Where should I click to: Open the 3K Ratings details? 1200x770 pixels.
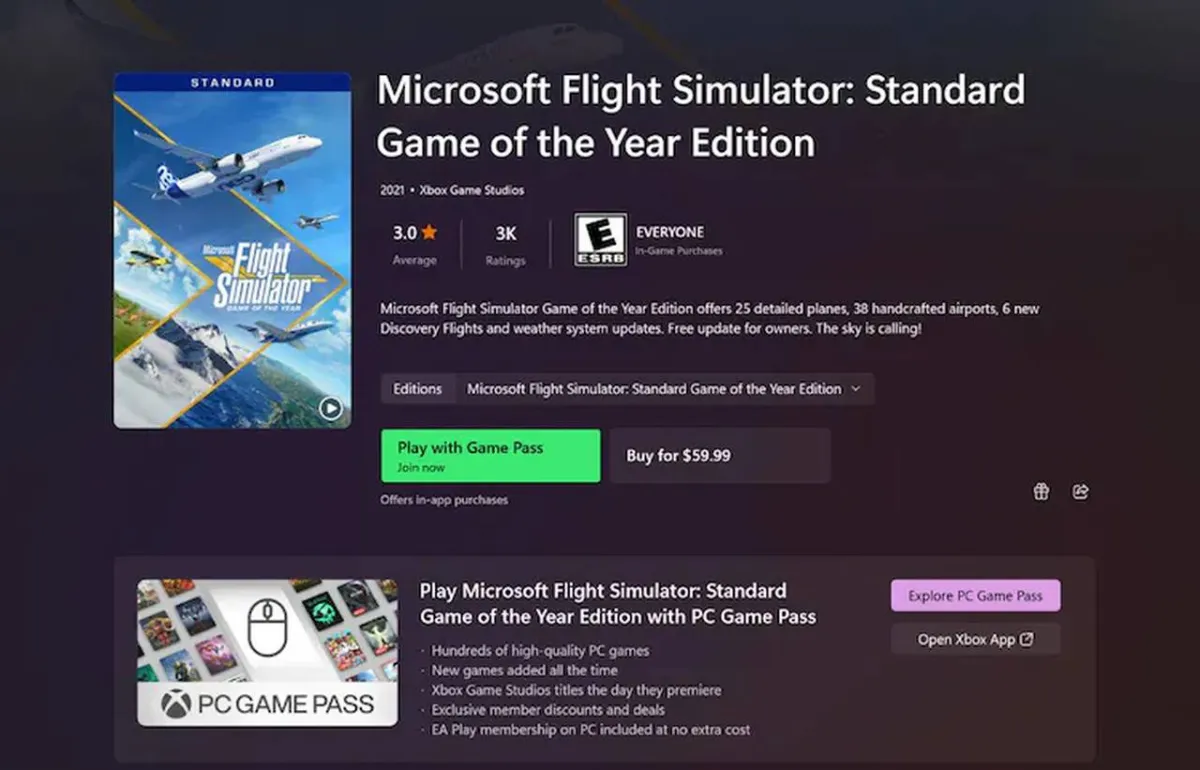coord(505,243)
